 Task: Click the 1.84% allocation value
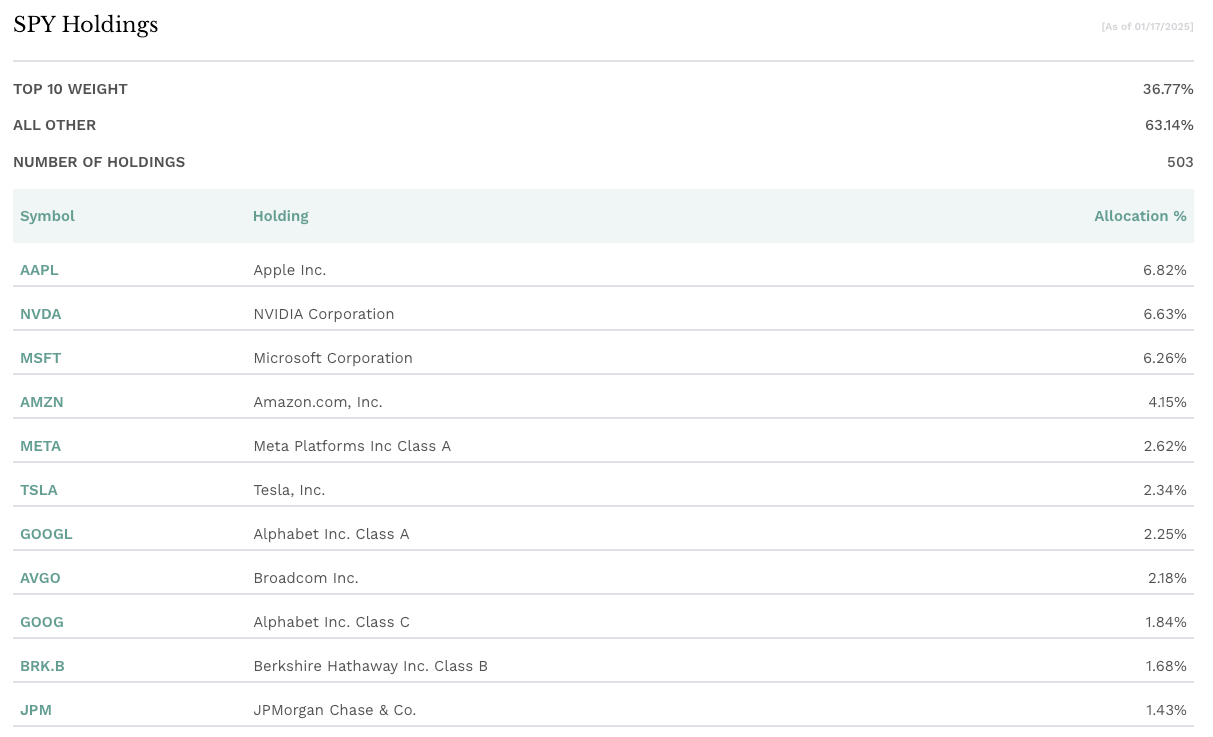click(x=1166, y=622)
